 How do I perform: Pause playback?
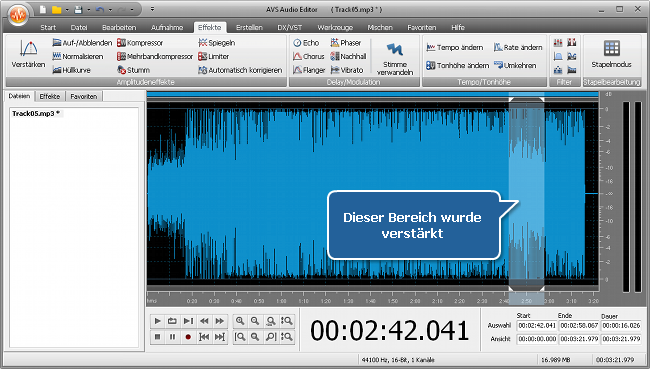coord(172,337)
